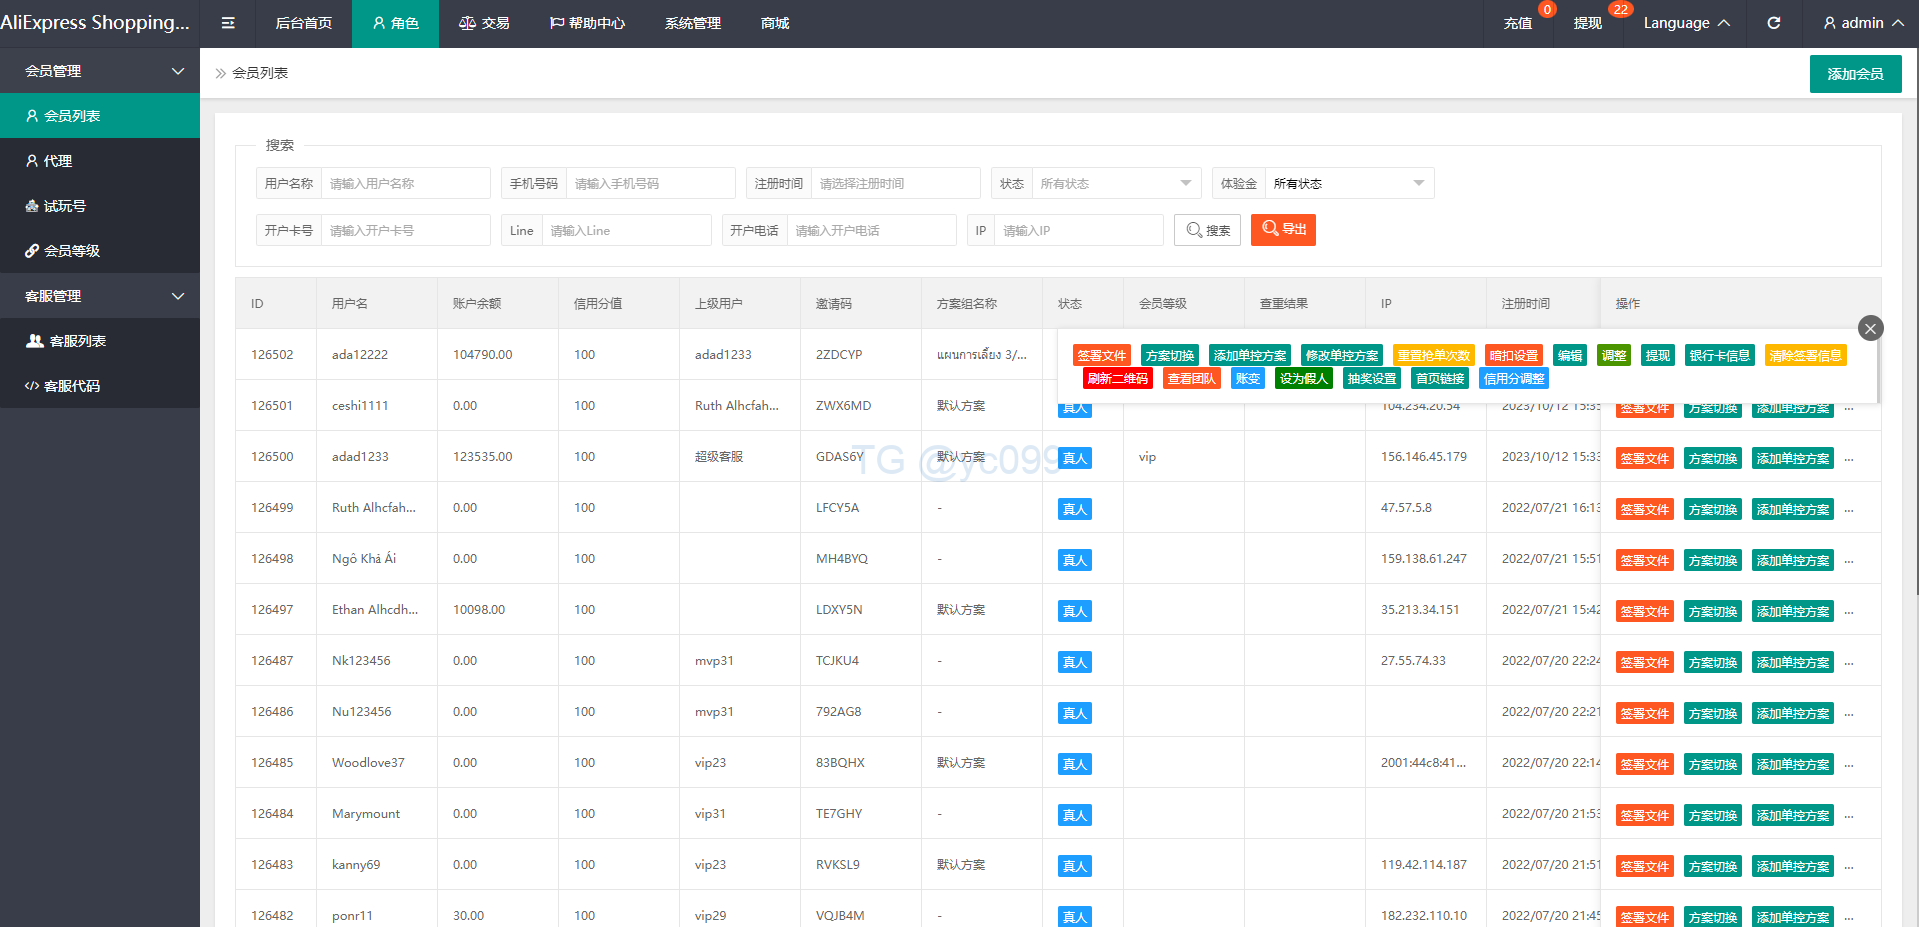Screen dimensions: 1919x927
Task: Open the Language dropdown menu
Action: click(x=1685, y=23)
